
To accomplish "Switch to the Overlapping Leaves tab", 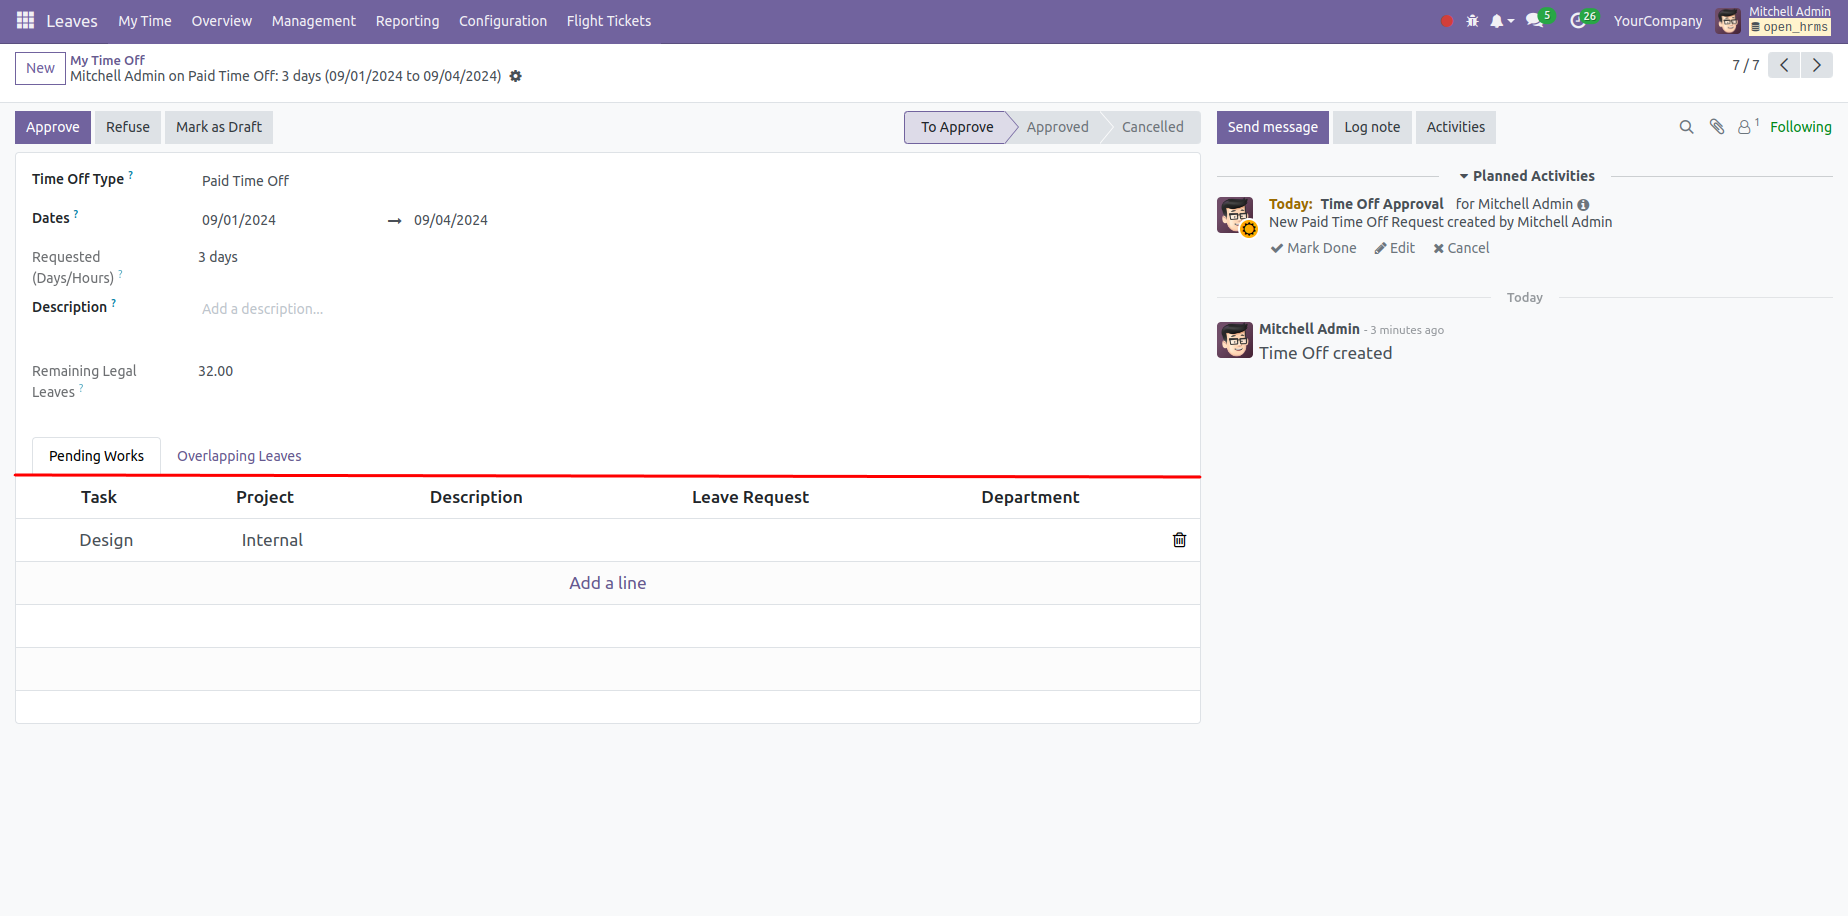I will (239, 456).
